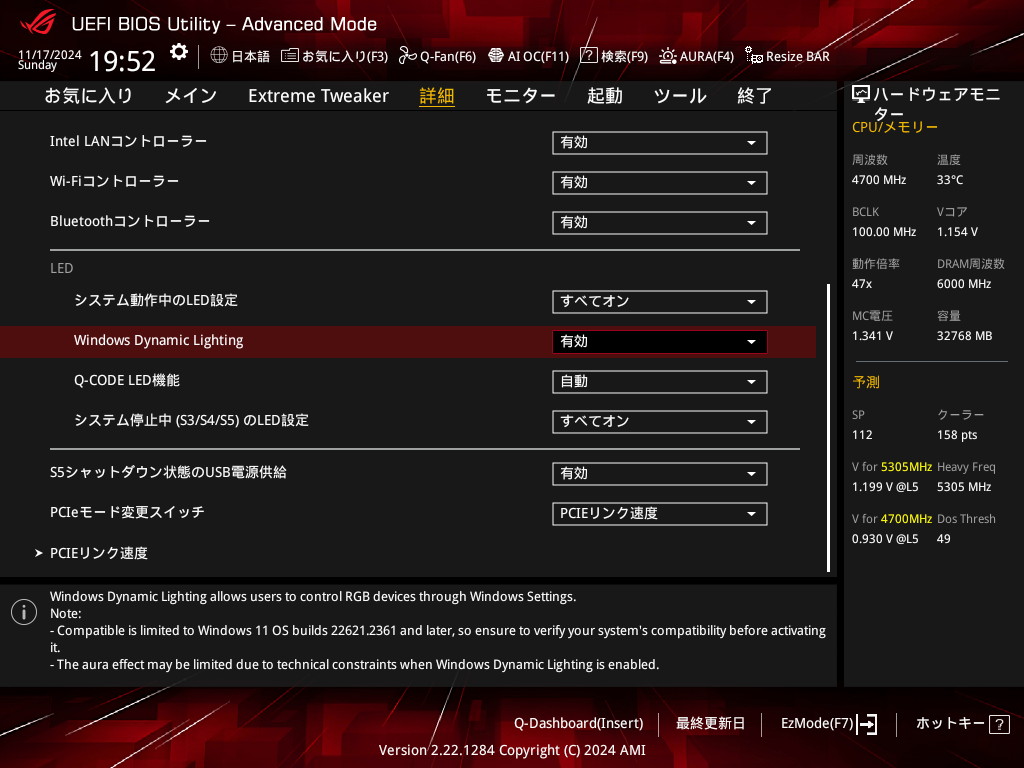
Task: Open the ツール tab
Action: click(680, 96)
